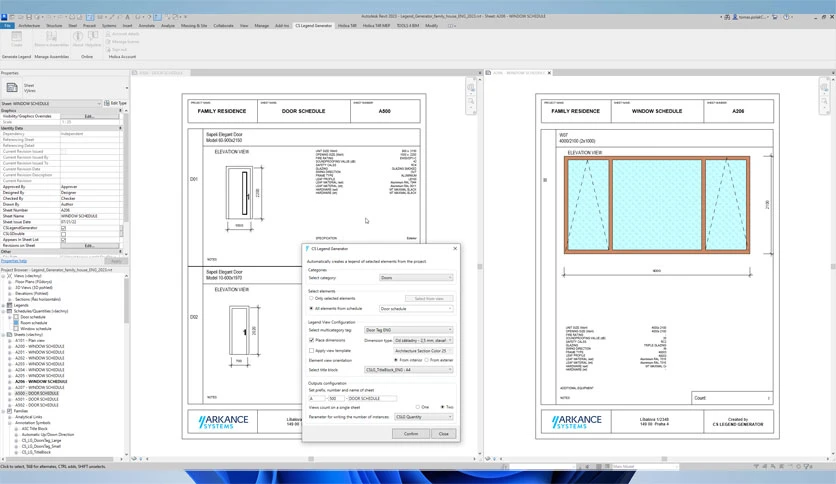Click the sheet prefix 'A' input field
Screen dimensions: 836x484
[x=317, y=399]
